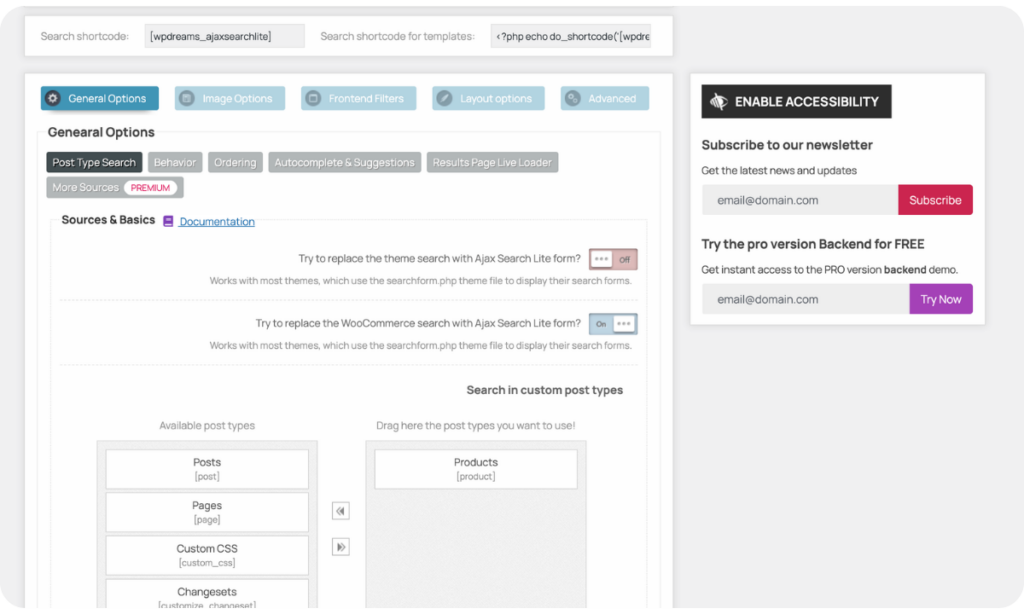
Task: Click the PREMIUM badge
Action: click(150, 187)
